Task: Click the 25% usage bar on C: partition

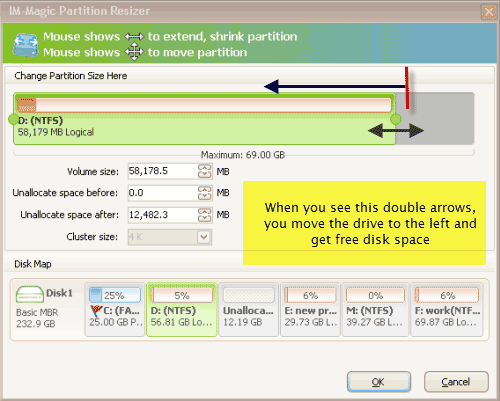Action: (115, 295)
